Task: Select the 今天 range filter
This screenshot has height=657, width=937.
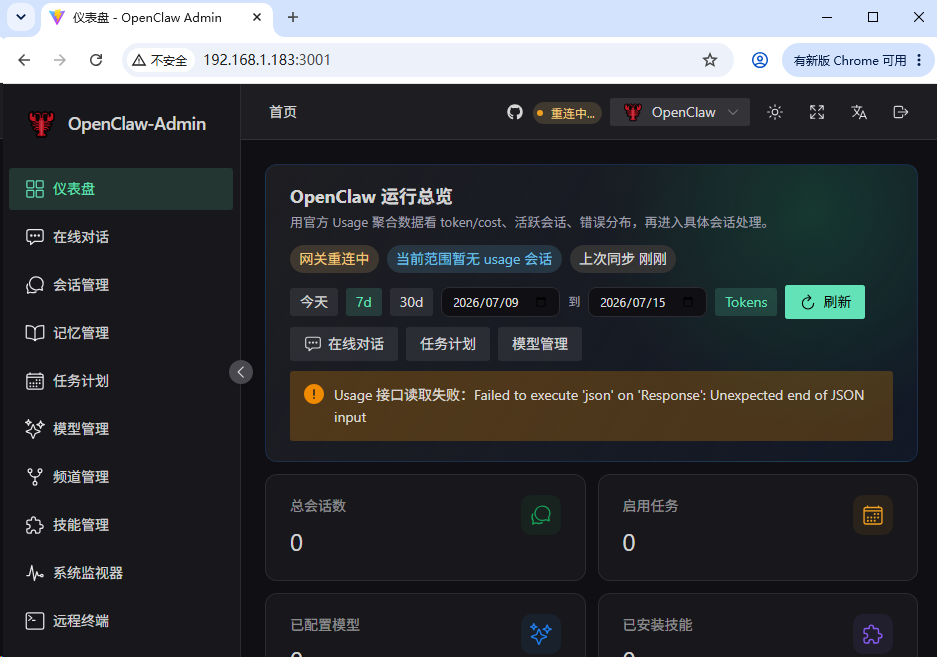Action: [x=314, y=302]
